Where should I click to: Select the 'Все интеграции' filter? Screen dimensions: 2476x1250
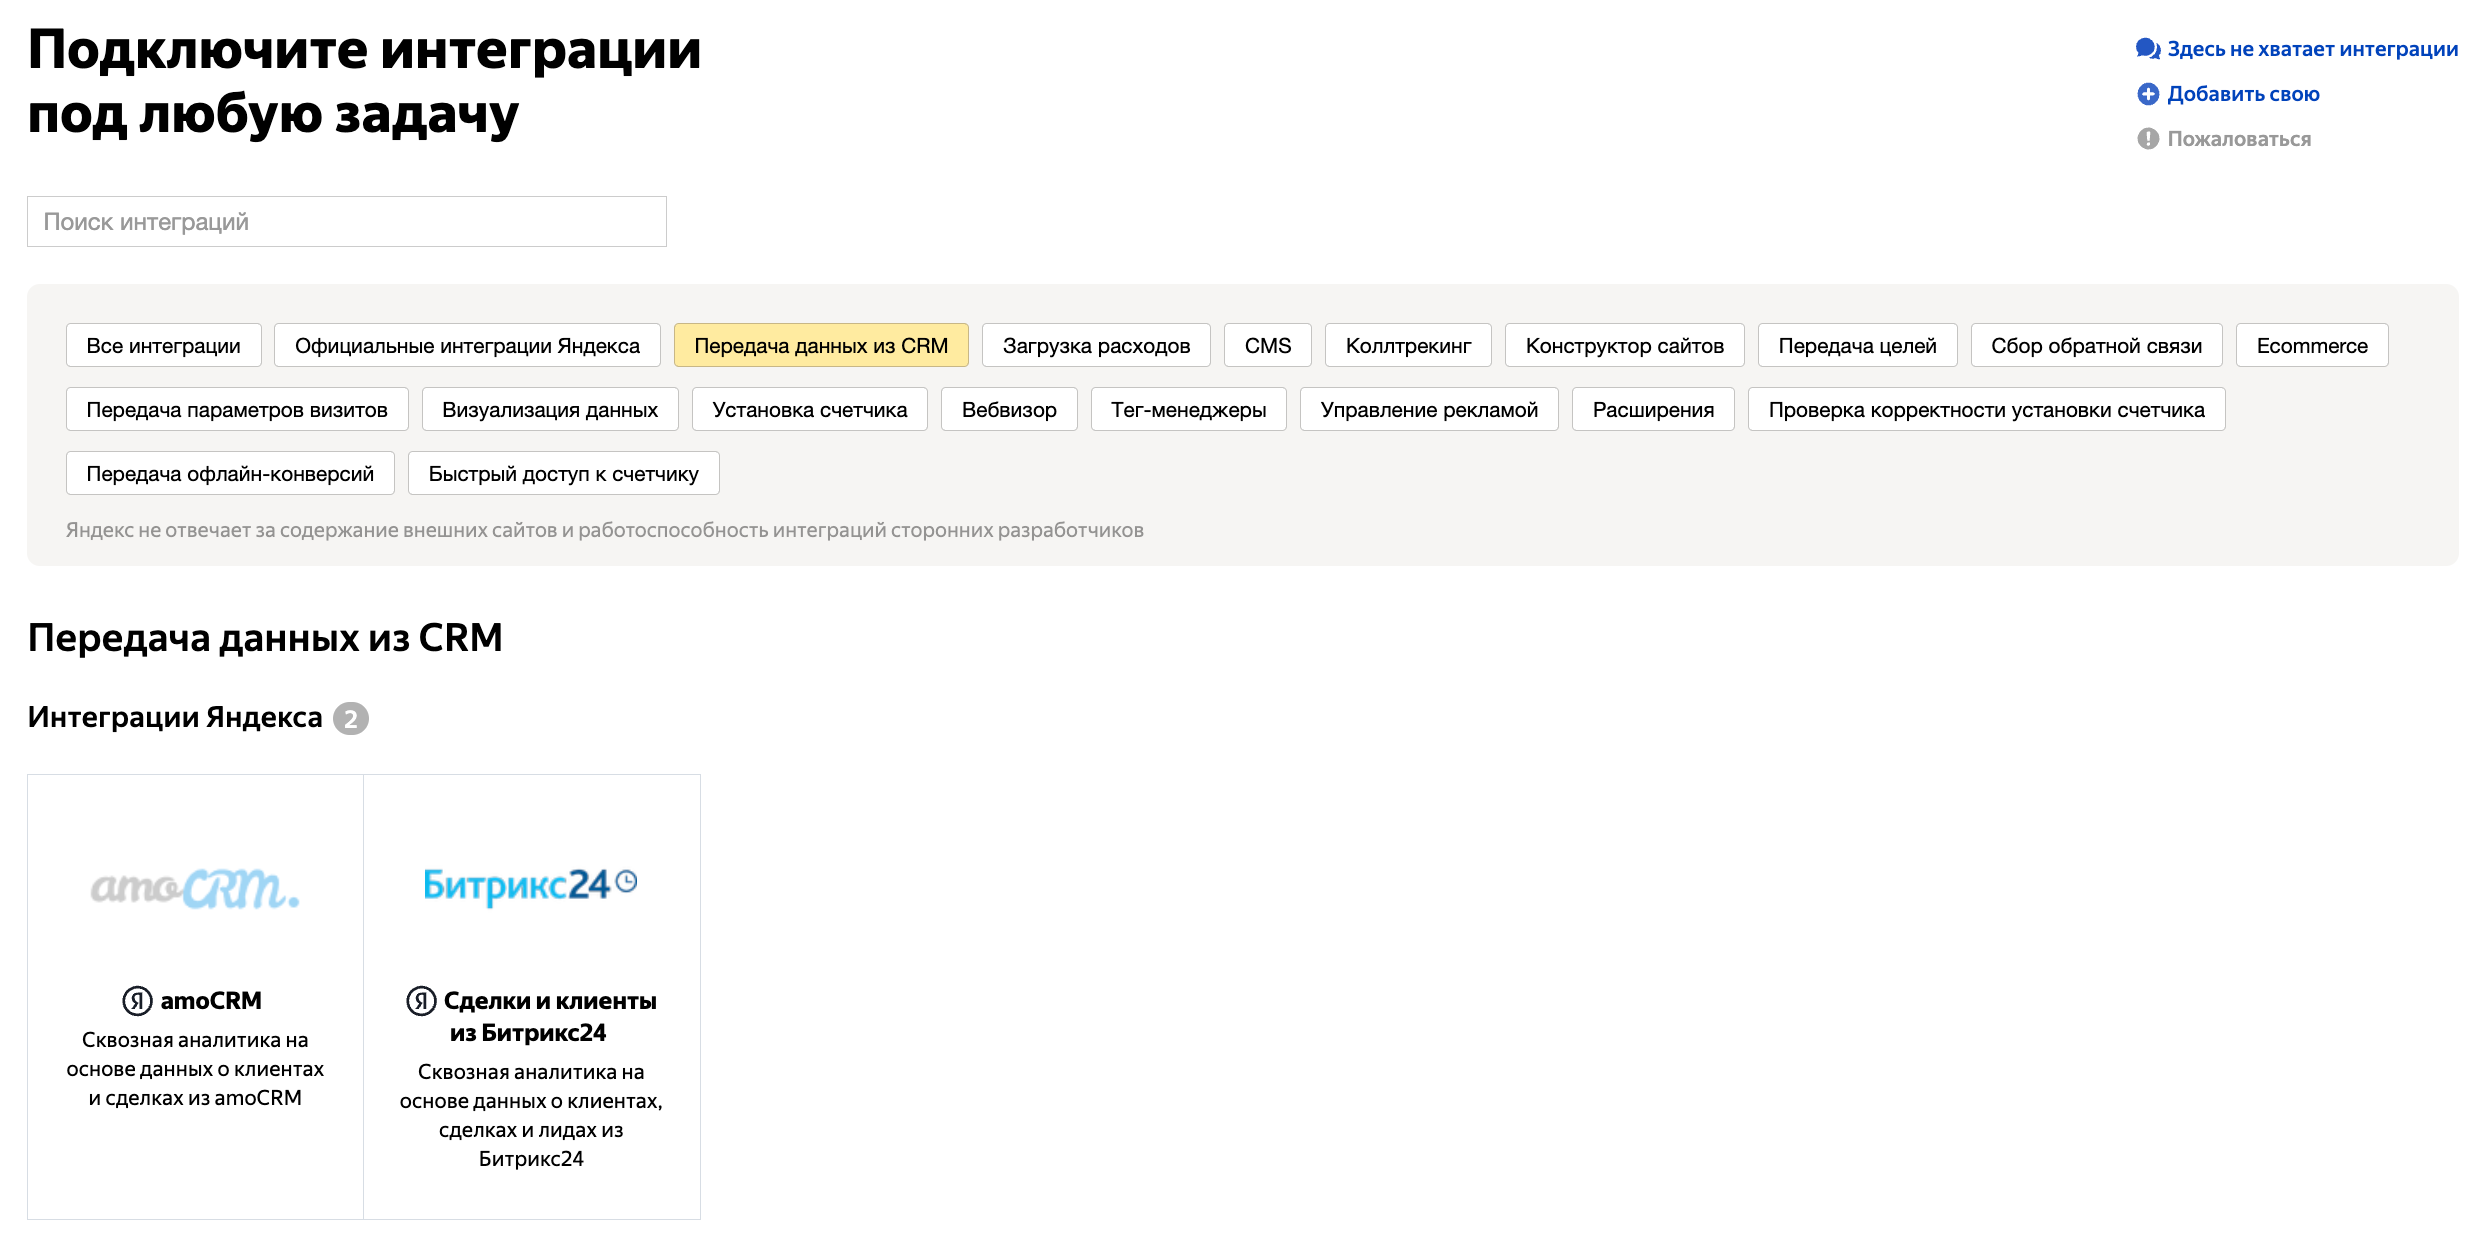[164, 345]
